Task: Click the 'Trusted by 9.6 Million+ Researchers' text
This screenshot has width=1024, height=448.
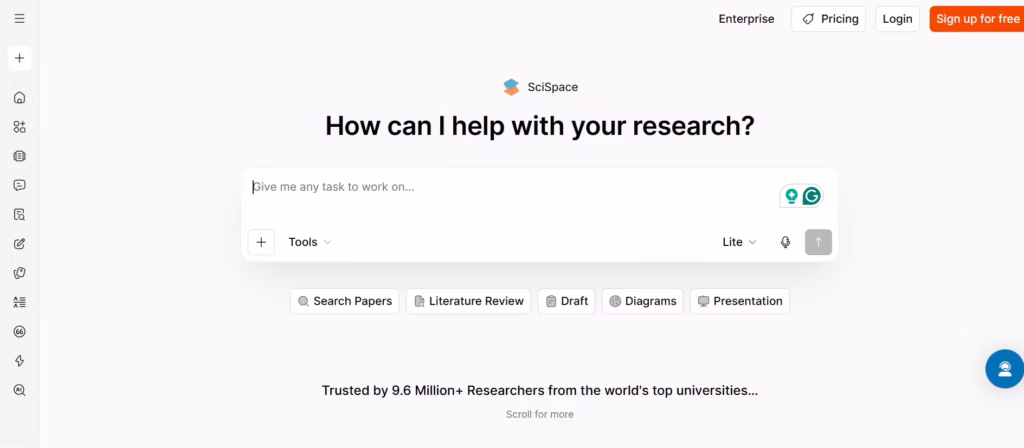Action: tap(539, 391)
